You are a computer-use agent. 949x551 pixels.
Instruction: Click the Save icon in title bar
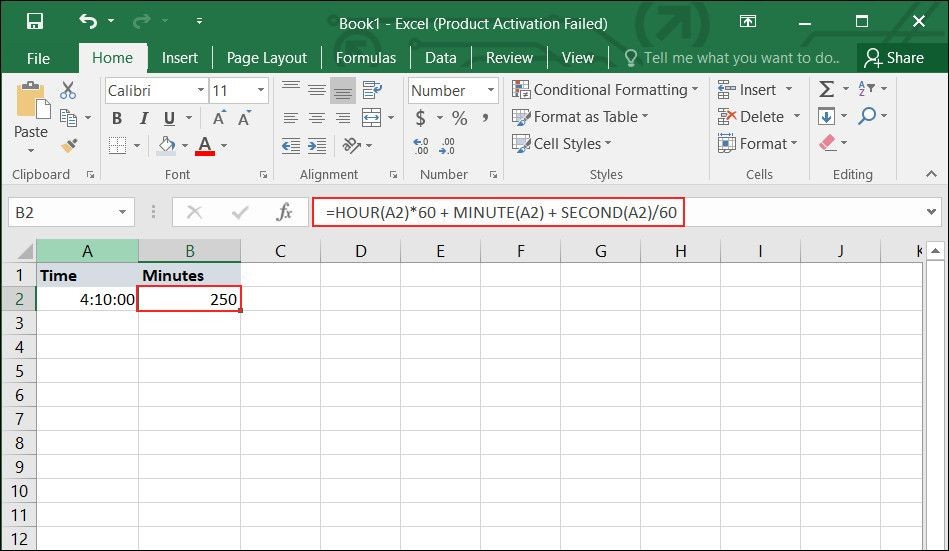click(x=35, y=22)
